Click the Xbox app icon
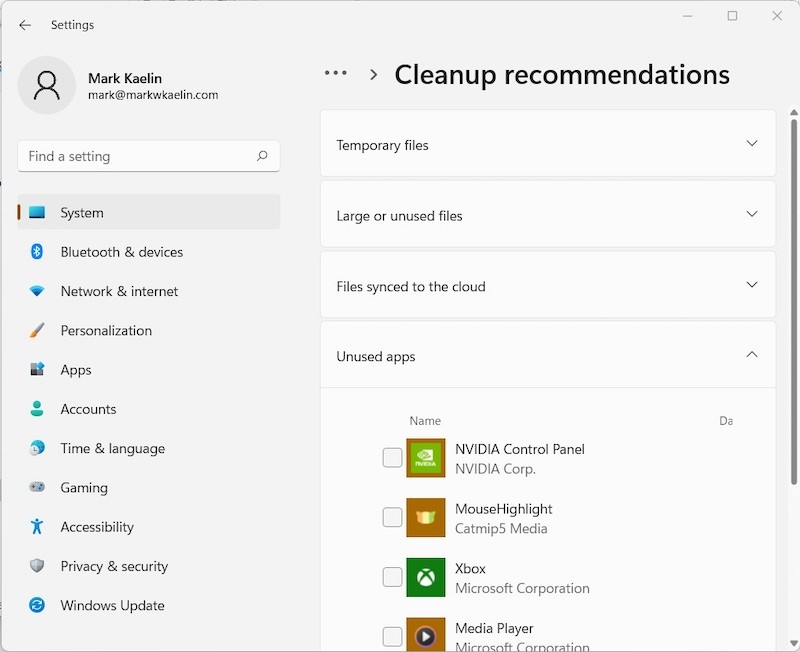Image resolution: width=800 pixels, height=652 pixels. (425, 578)
